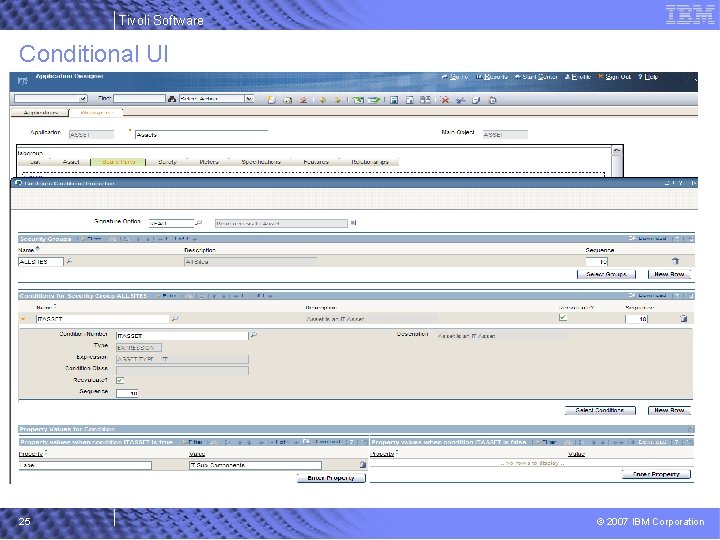Click the Edit Dialogs toolbar icon

pyautogui.click(x=425, y=100)
